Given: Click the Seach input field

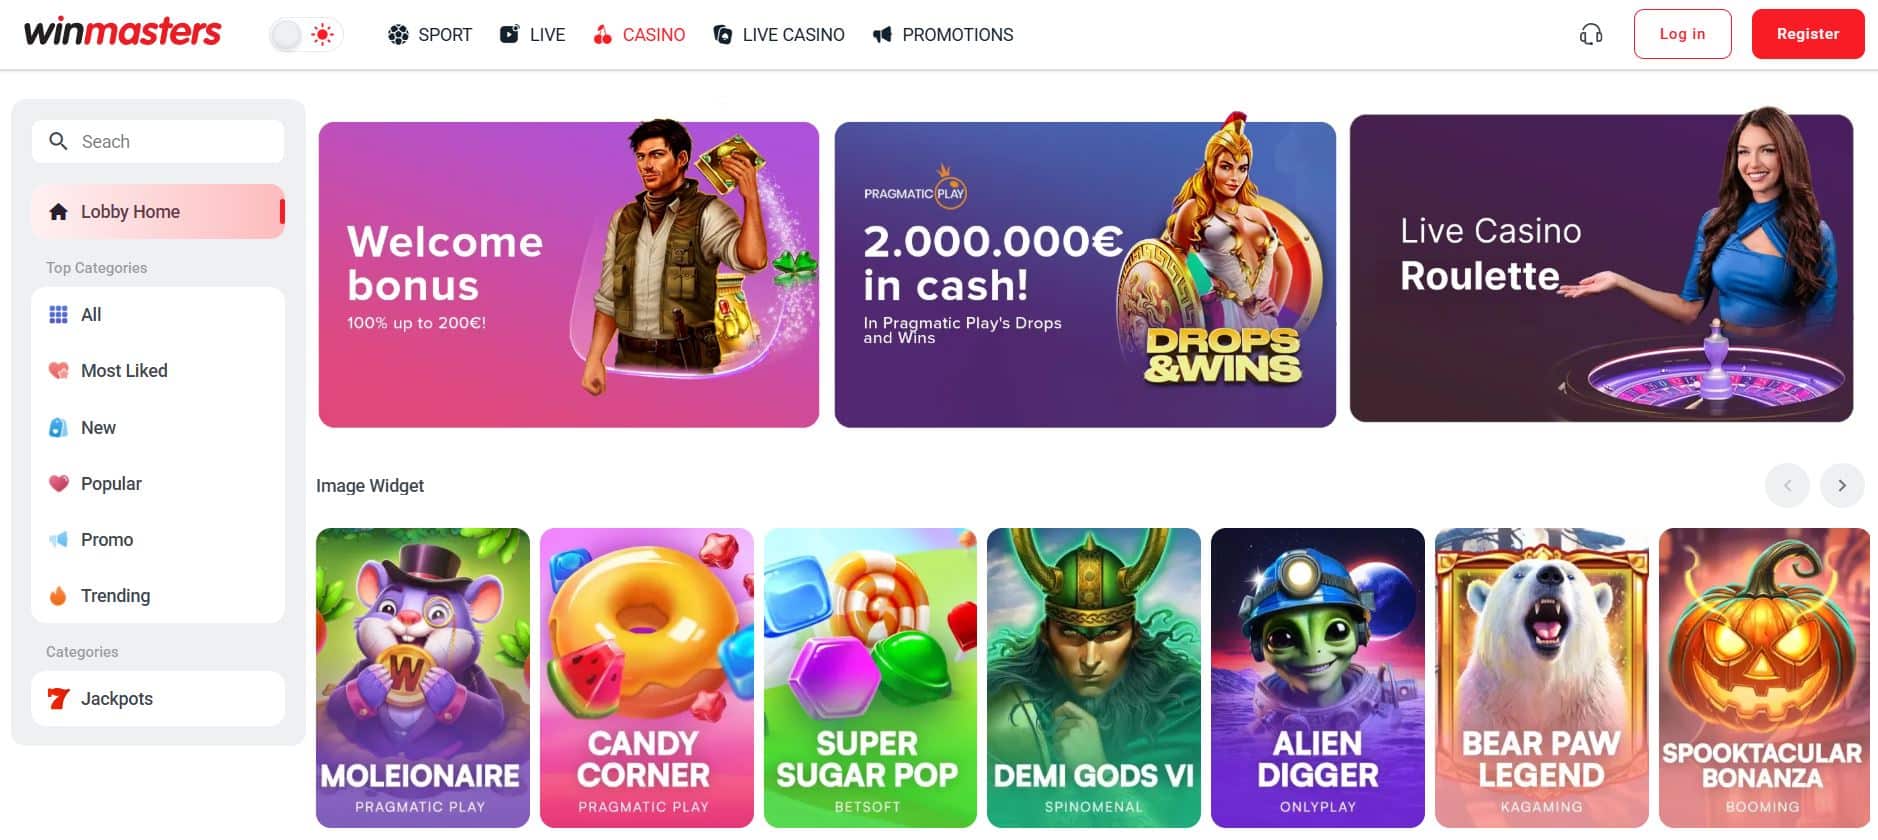Looking at the screenshot, I should (158, 141).
